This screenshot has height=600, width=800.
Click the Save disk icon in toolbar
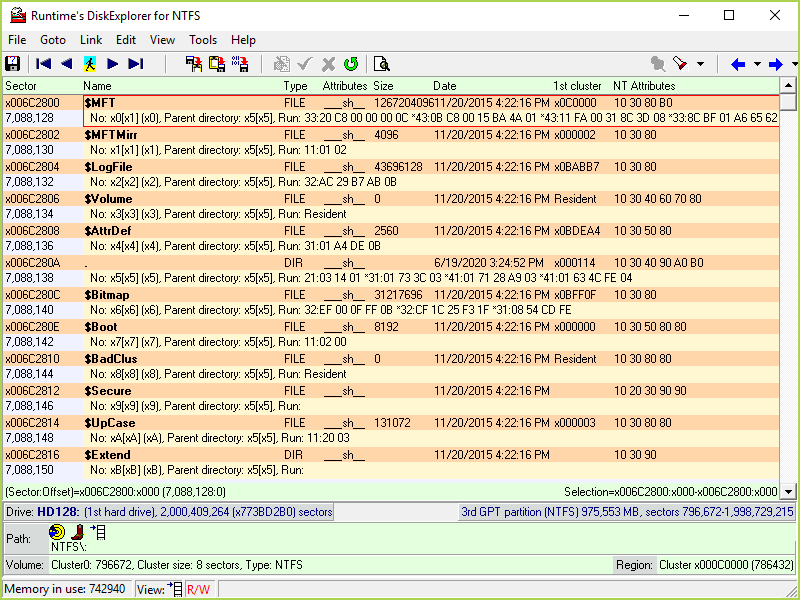13,64
